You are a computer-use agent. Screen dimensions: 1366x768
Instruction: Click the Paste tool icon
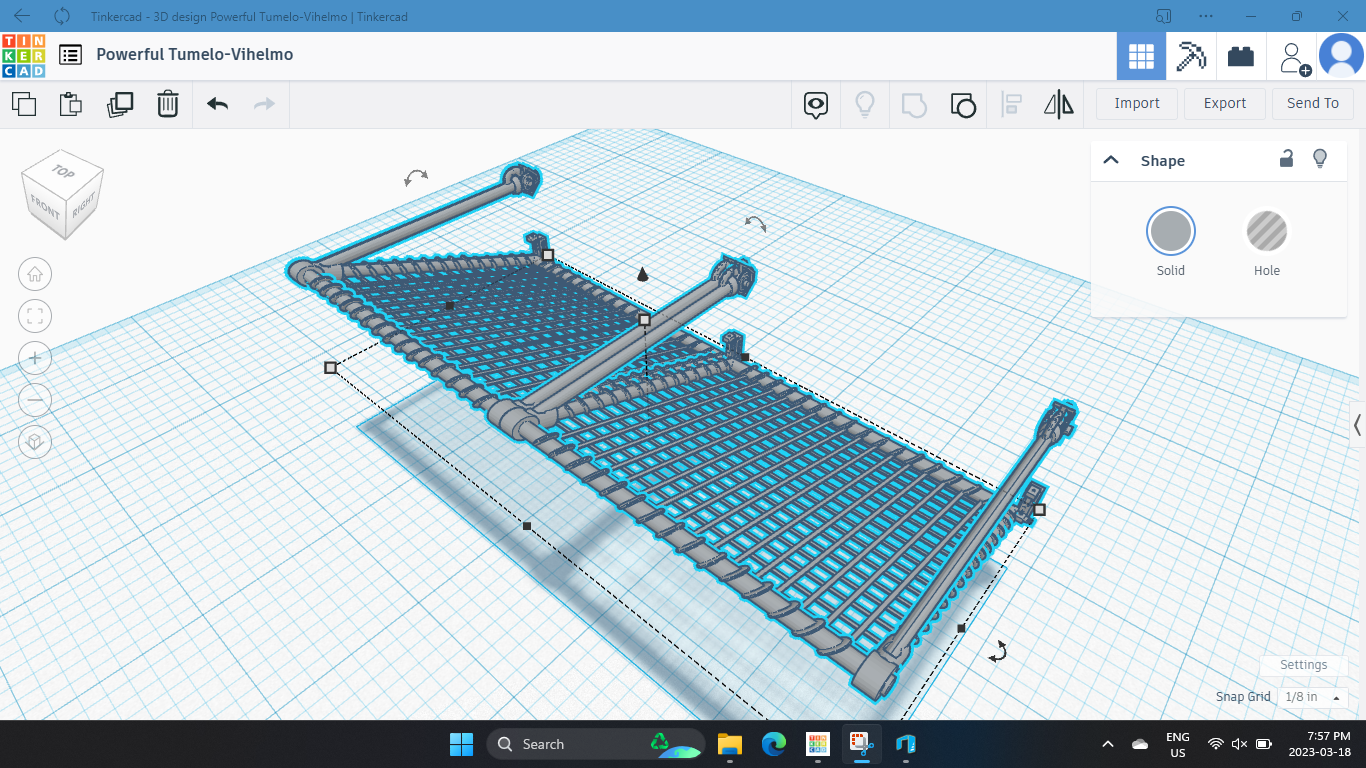(71, 104)
